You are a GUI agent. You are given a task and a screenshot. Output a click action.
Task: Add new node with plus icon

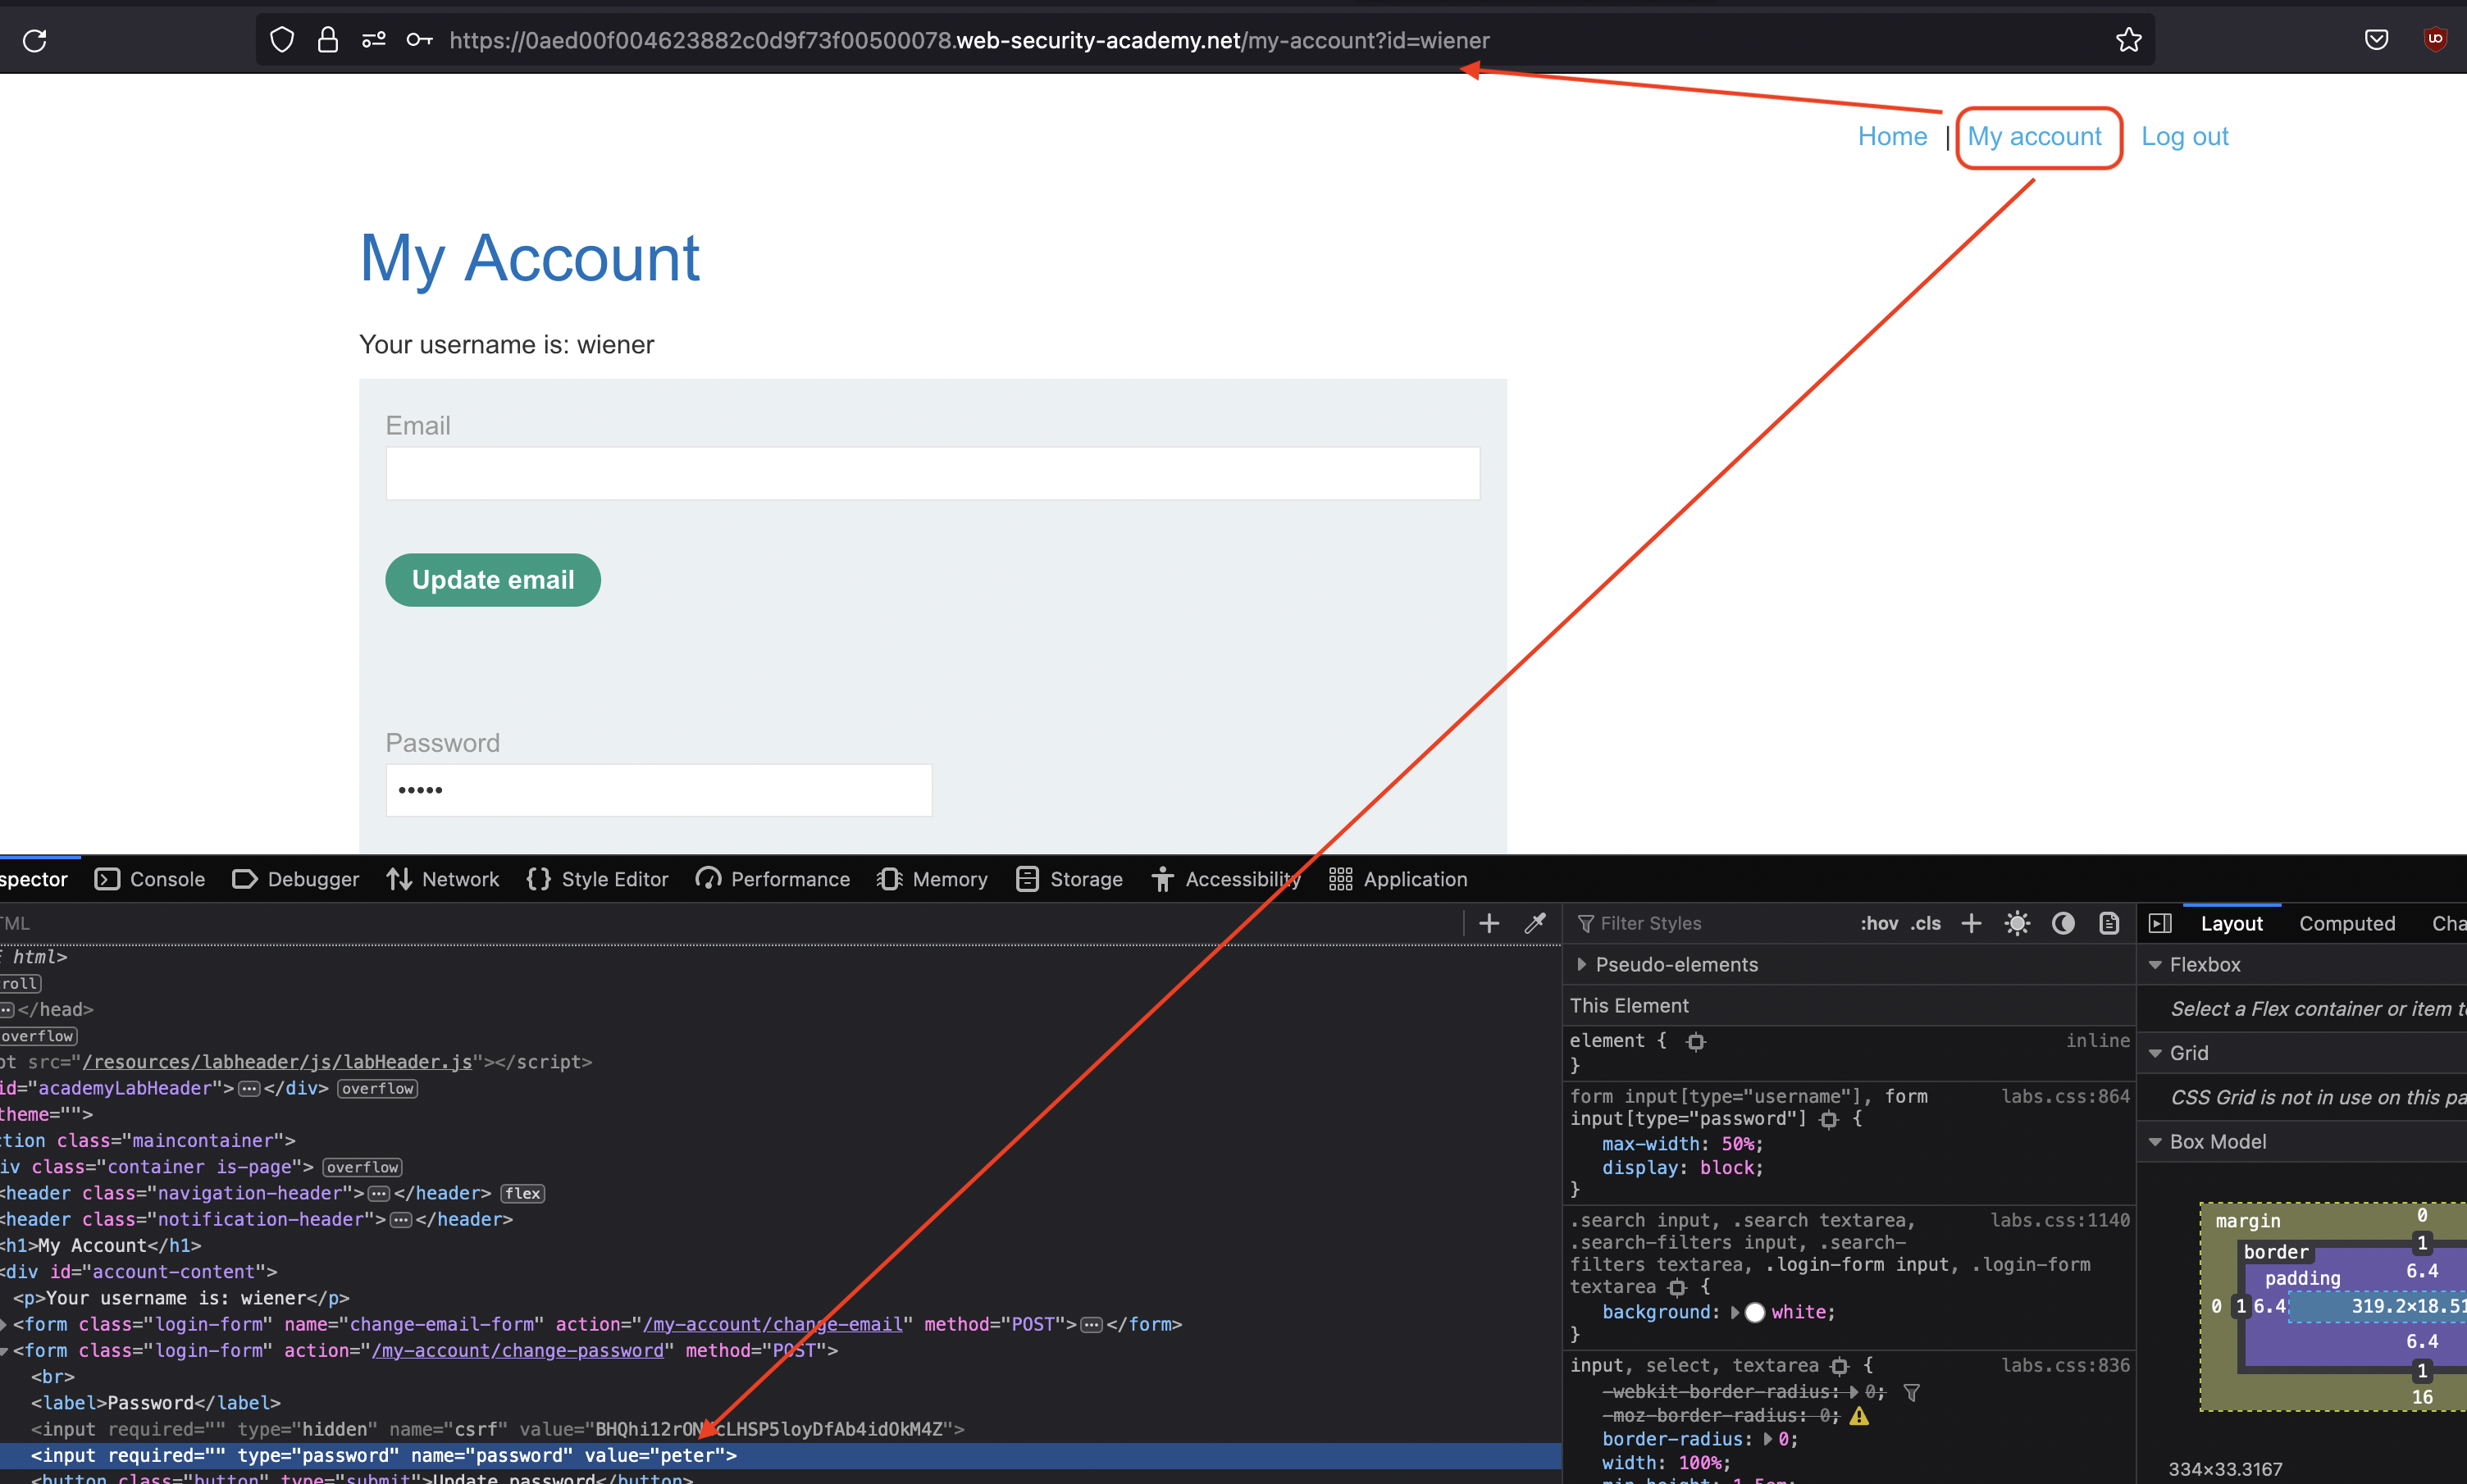[x=1488, y=923]
